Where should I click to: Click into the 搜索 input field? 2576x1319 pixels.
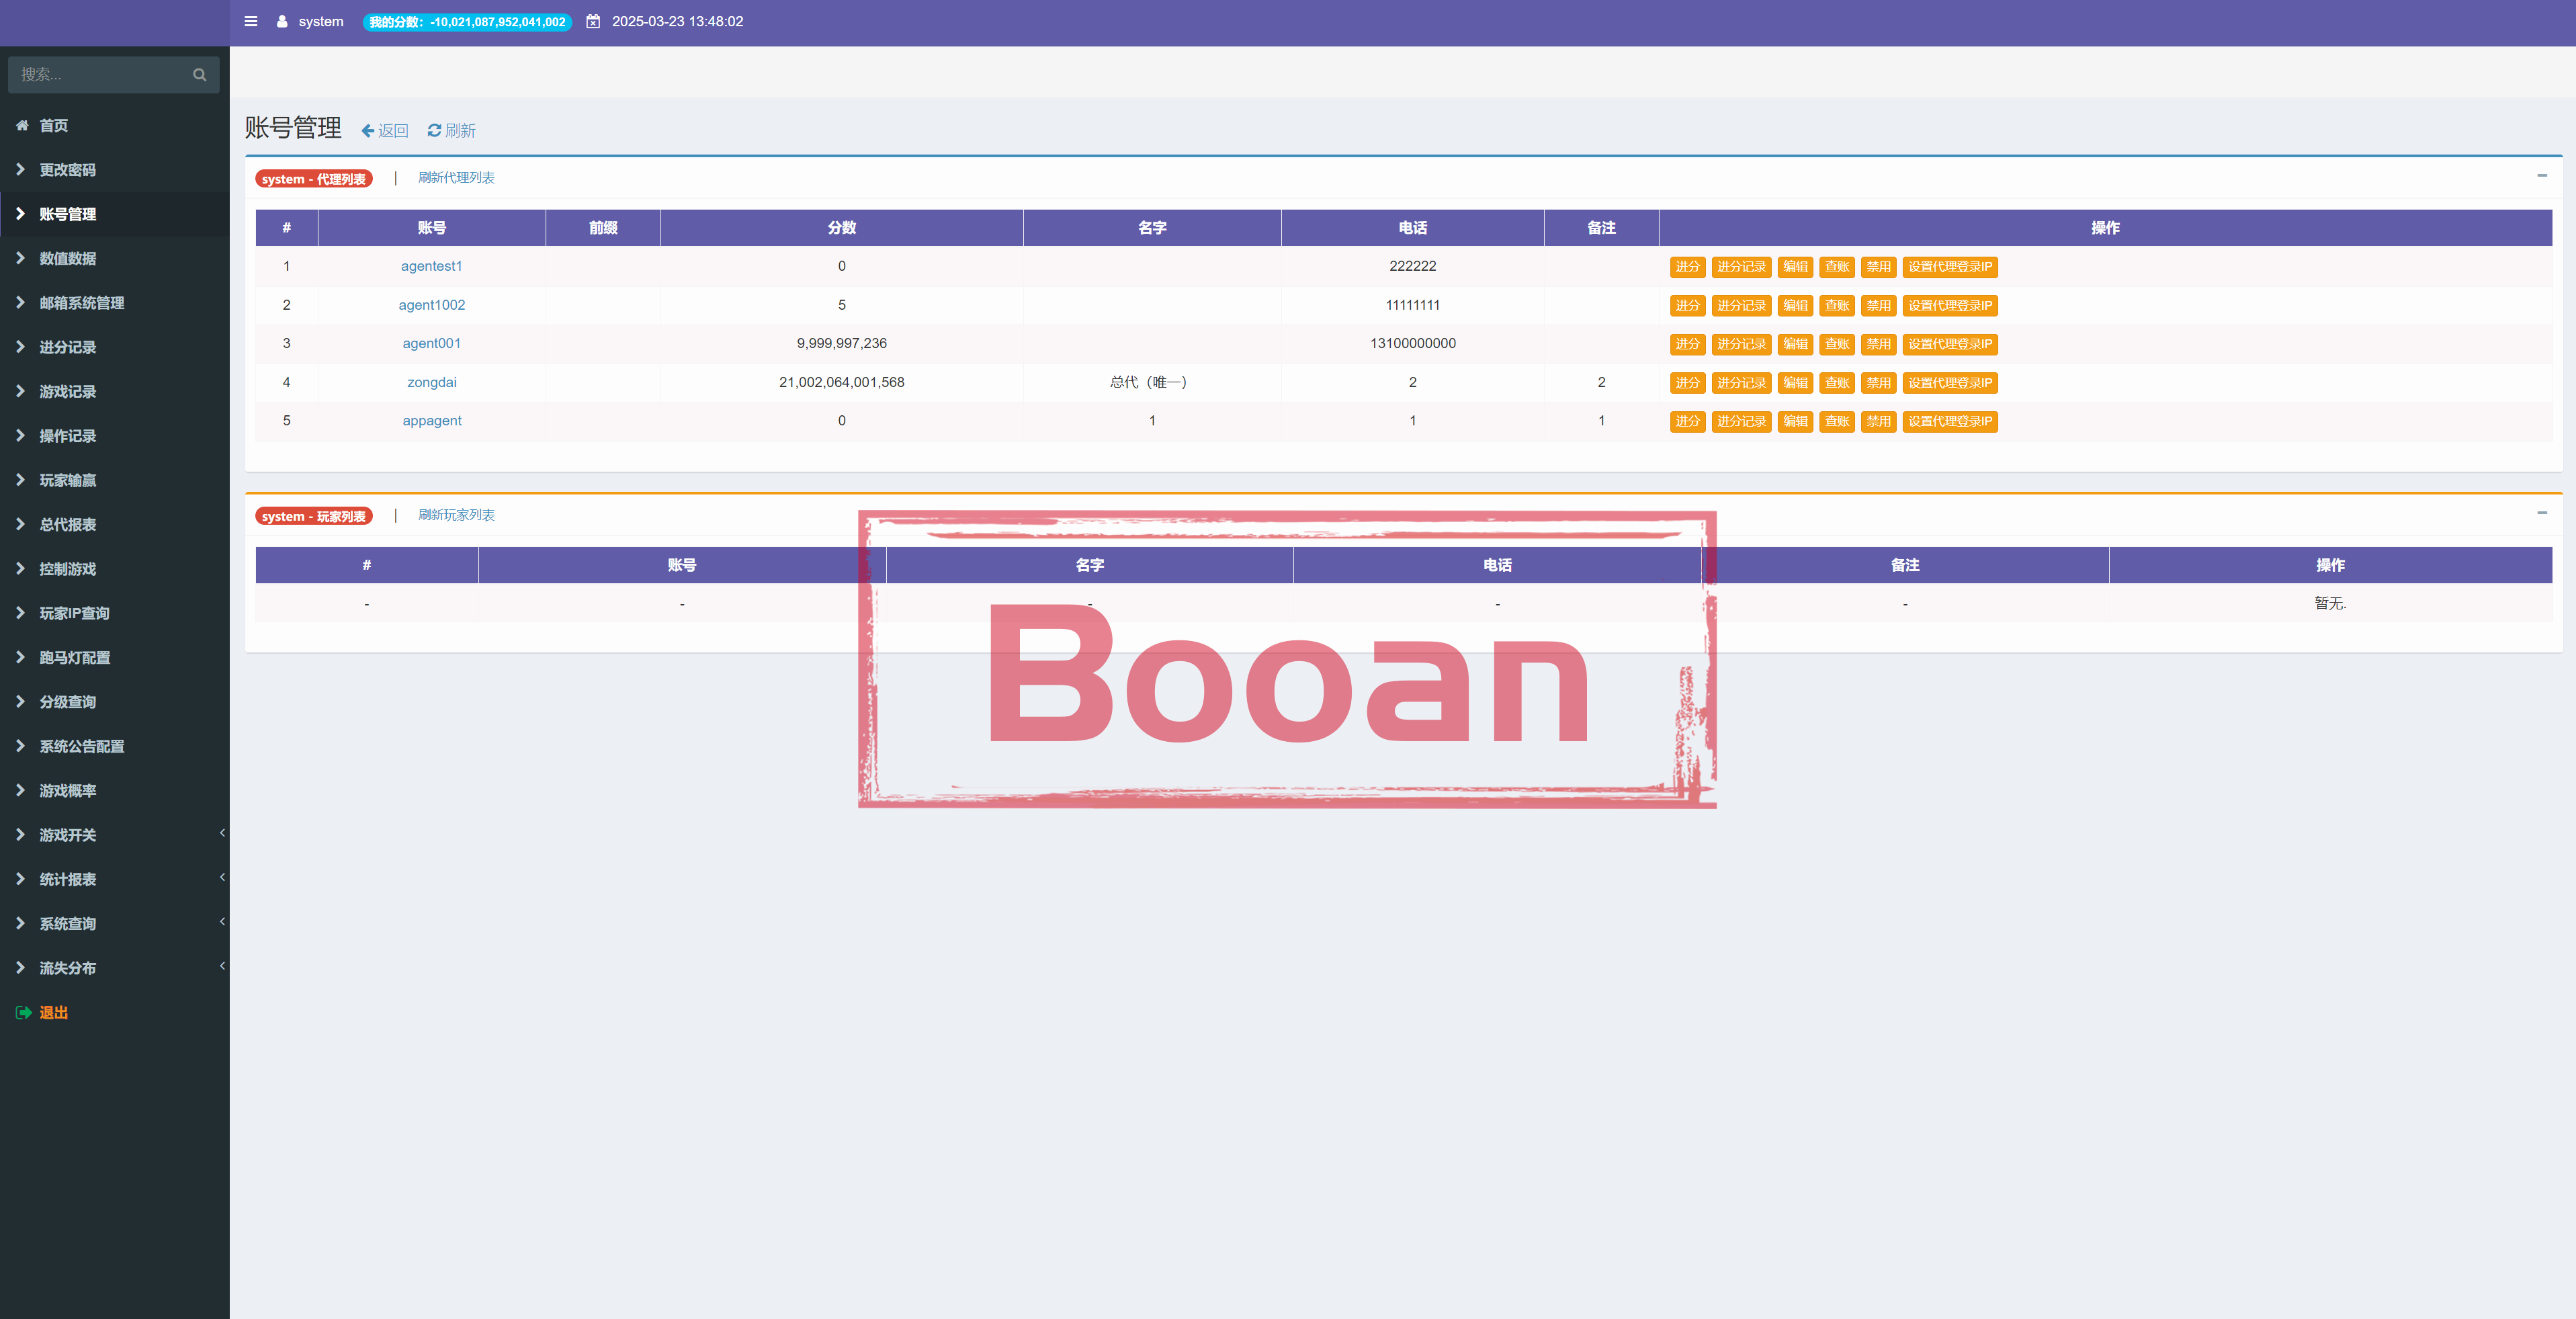(100, 75)
